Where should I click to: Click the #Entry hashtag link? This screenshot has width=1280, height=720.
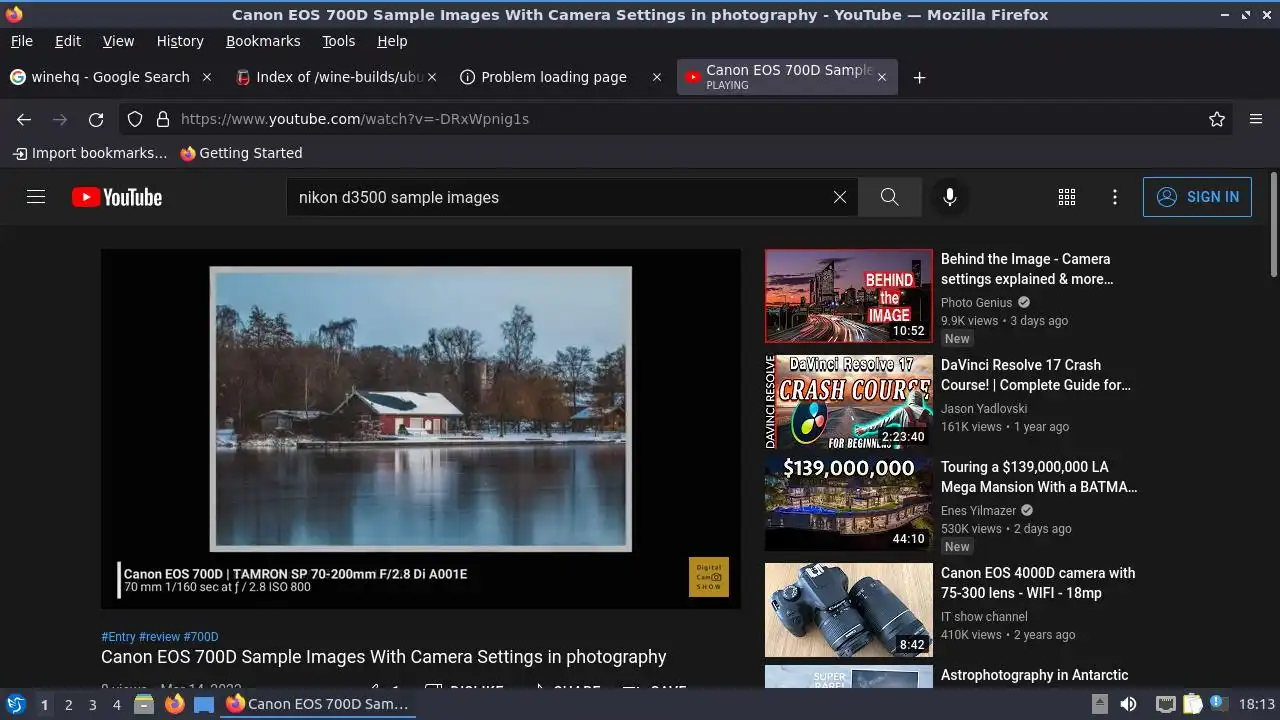click(118, 637)
